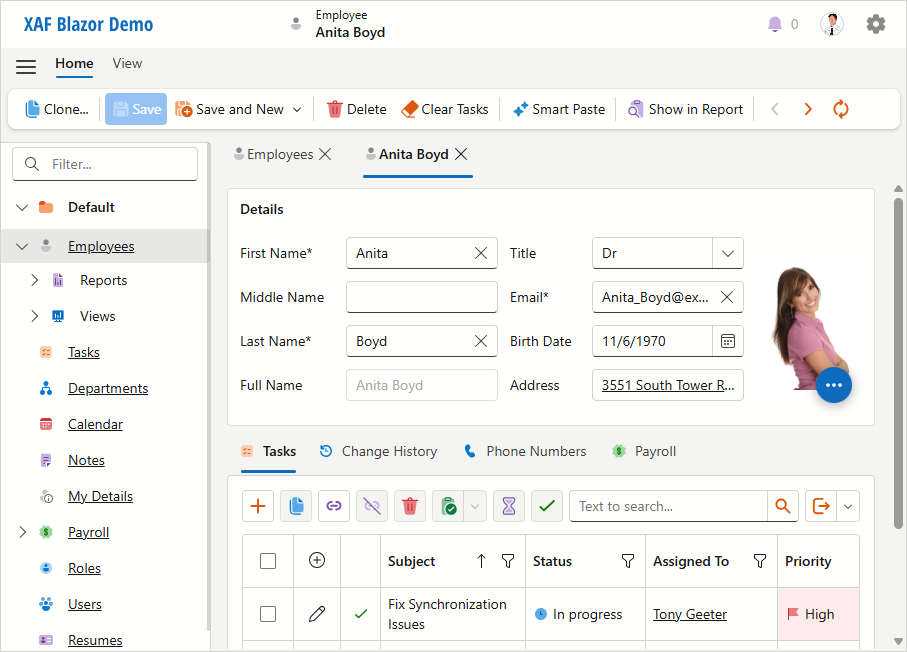Expand the Reports tree node
This screenshot has height=652, width=907.
[x=35, y=281]
